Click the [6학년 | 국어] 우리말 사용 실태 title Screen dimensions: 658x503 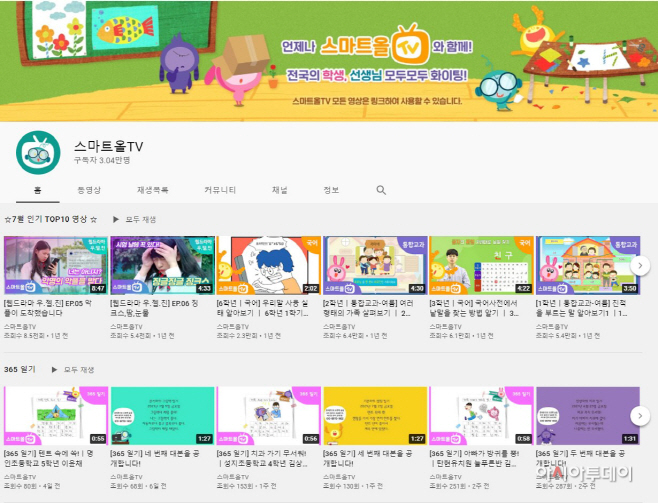pos(263,308)
